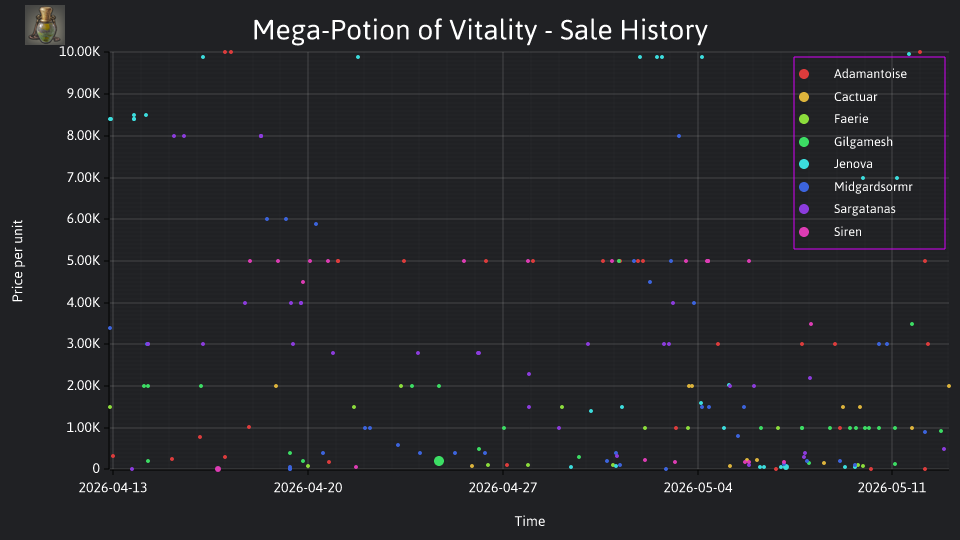This screenshot has width=960, height=540.
Task: Select the large pink Siren point near zero
Action: [218, 469]
